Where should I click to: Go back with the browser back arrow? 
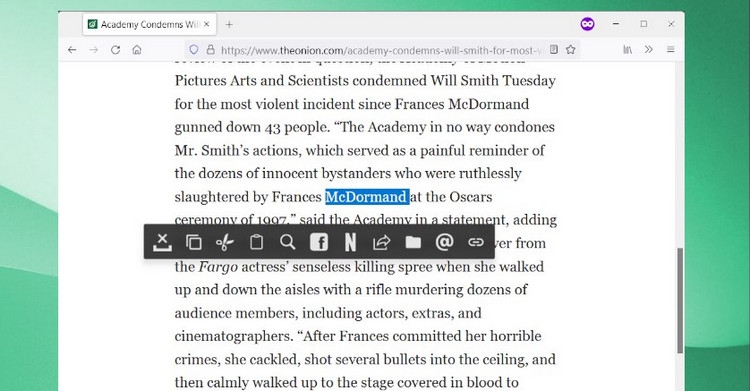click(x=72, y=50)
